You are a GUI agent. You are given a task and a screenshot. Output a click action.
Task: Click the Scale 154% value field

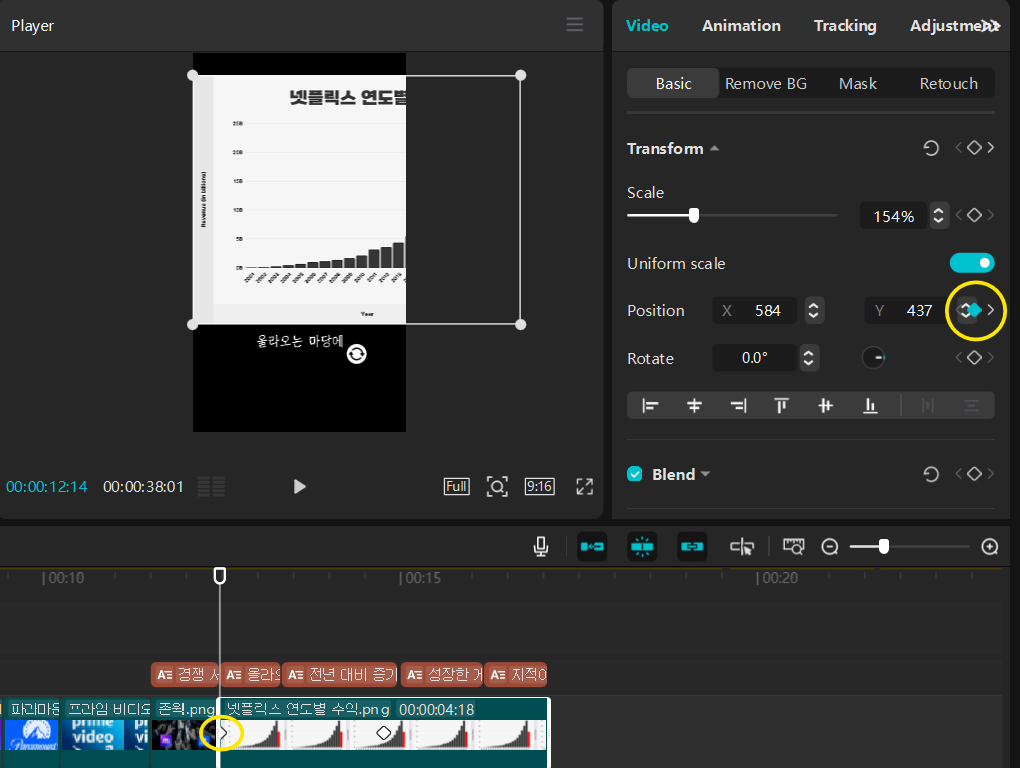[894, 216]
